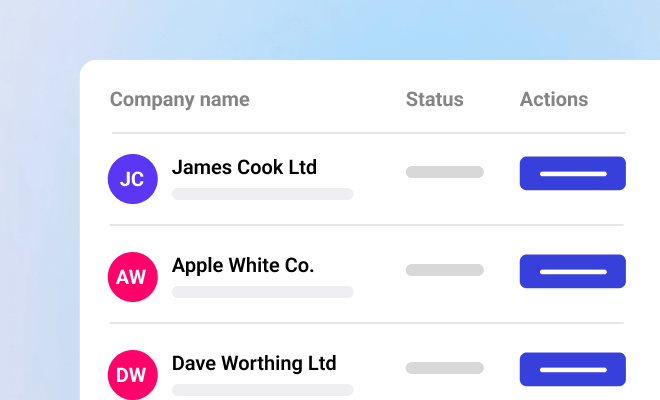This screenshot has width=660, height=400.
Task: Open the Dave Worthing Ltd company
Action: coord(254,363)
